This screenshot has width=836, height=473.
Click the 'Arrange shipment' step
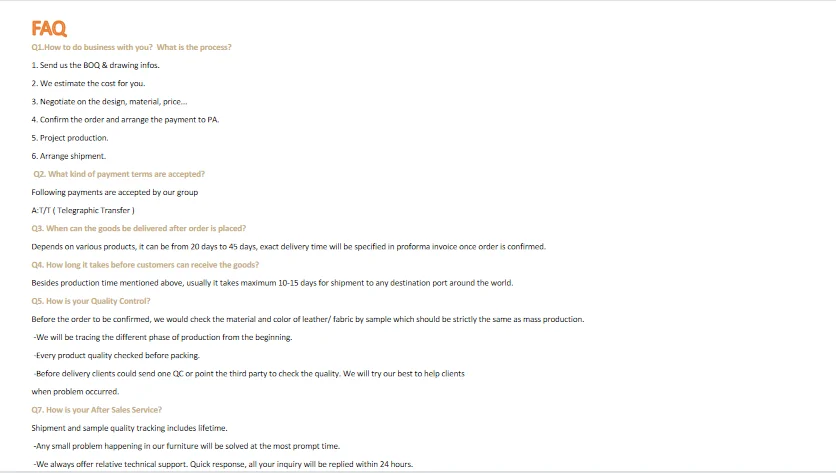click(x=69, y=156)
